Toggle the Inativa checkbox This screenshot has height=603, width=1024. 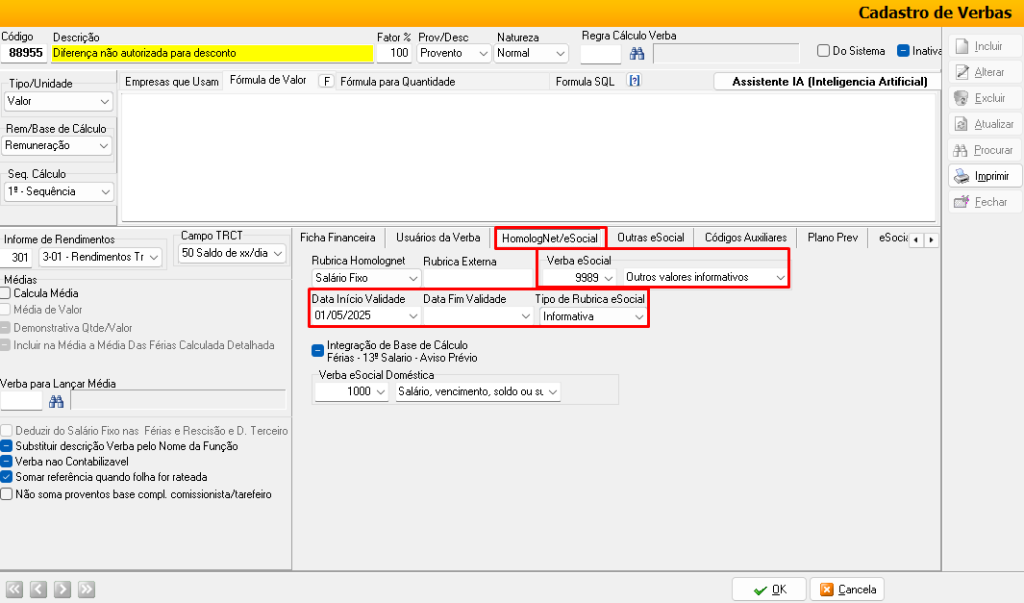click(903, 50)
